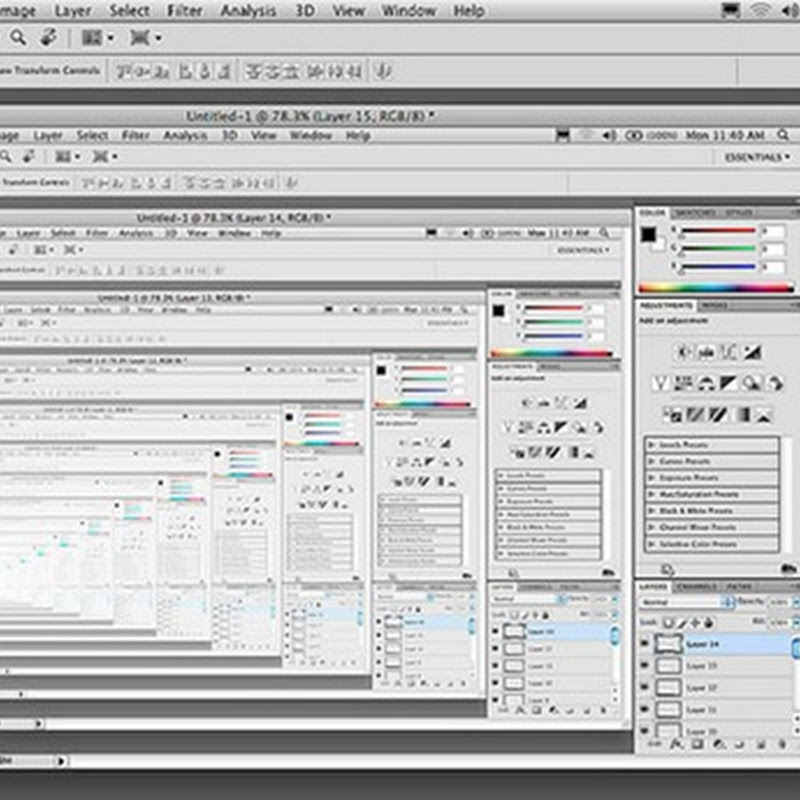Open Normal blend mode dropdown in the largest Layers panel

[686, 603]
